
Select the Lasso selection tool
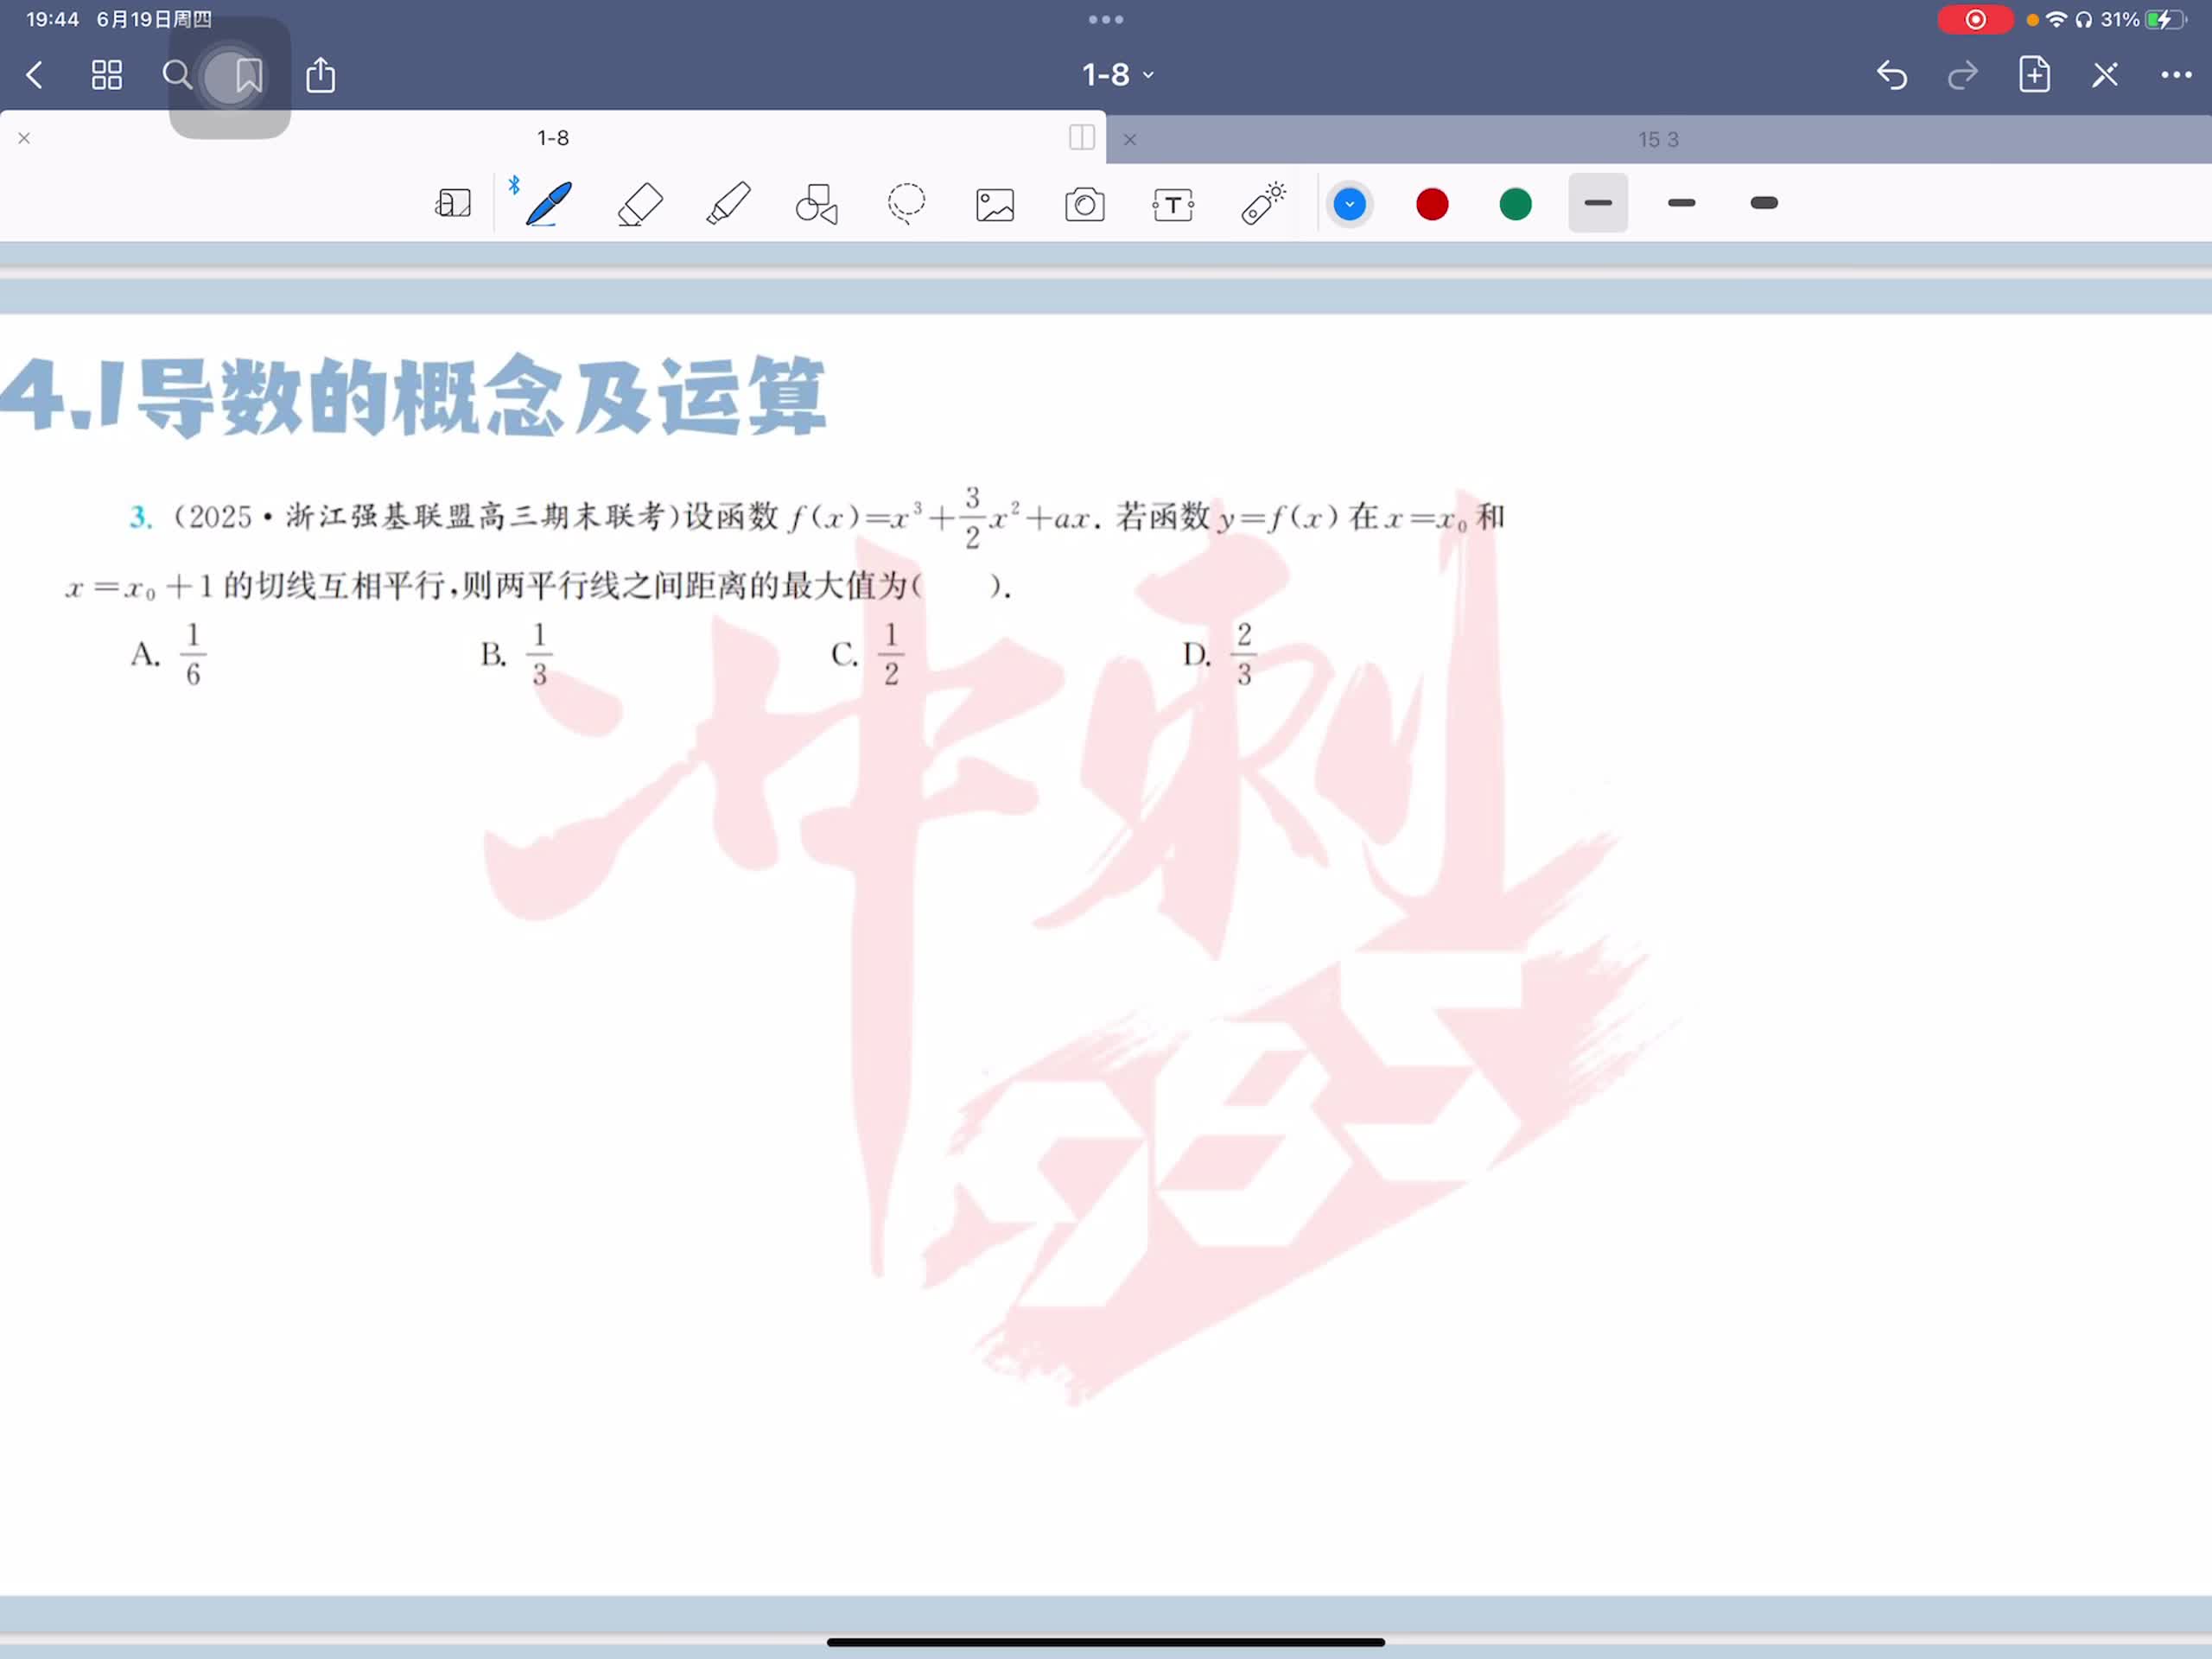coord(906,204)
